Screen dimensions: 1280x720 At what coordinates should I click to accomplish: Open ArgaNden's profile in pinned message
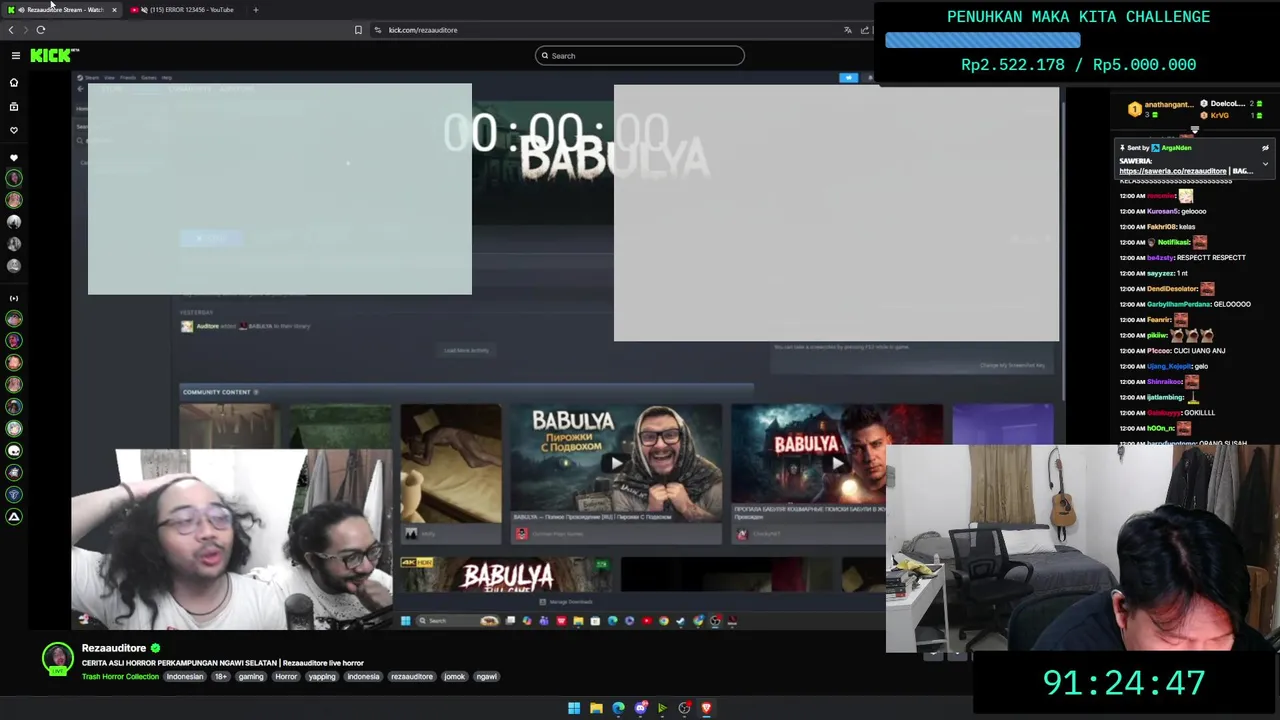pyautogui.click(x=1176, y=148)
